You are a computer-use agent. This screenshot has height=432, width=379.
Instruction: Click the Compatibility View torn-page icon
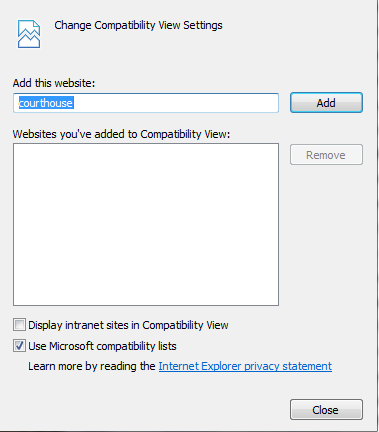tap(29, 34)
